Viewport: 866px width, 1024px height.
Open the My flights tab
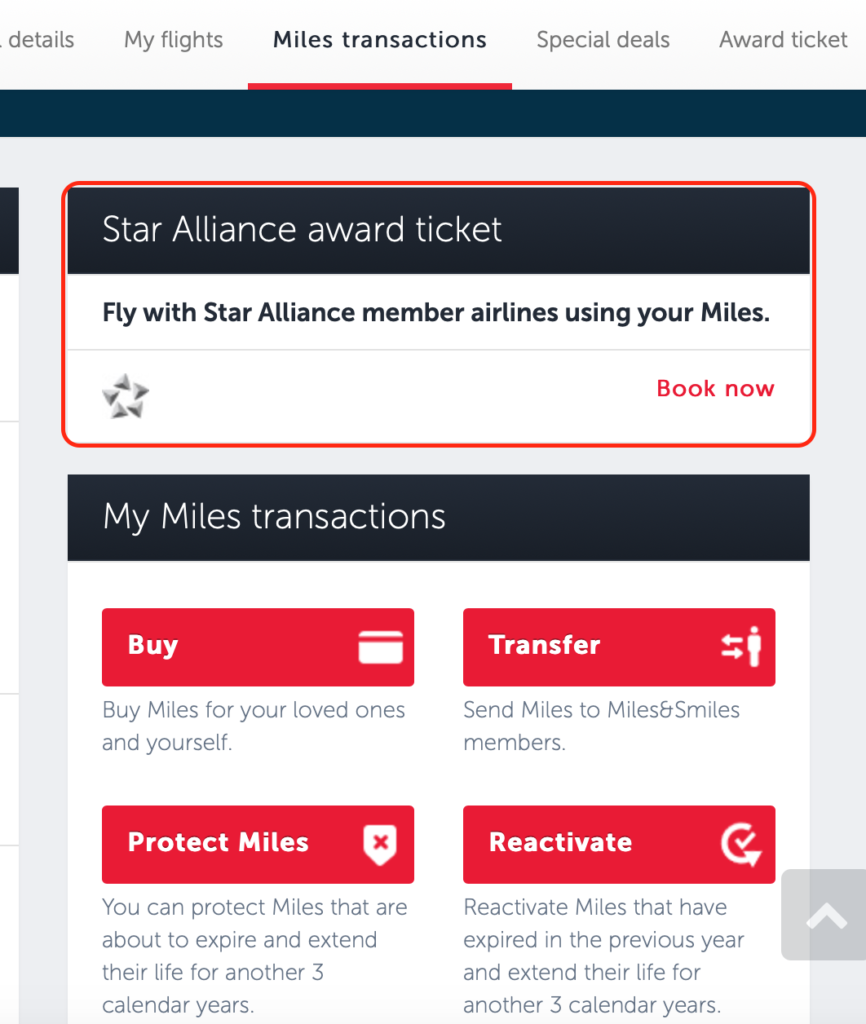[174, 40]
